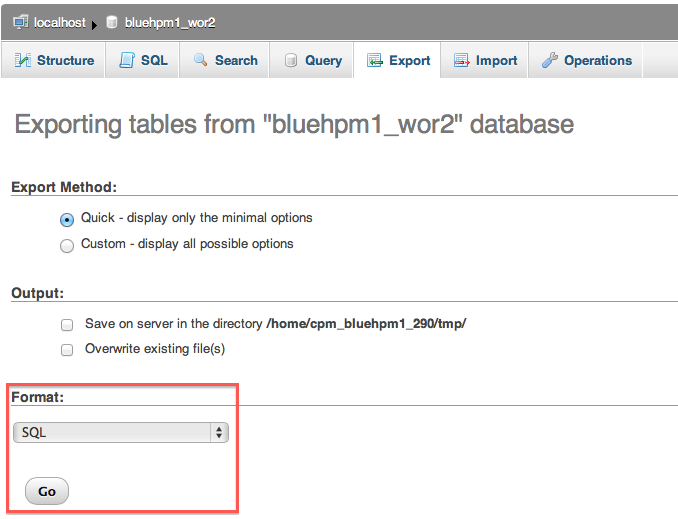Click the SQL tab icon
This screenshot has width=678, height=519.
[x=127, y=61]
